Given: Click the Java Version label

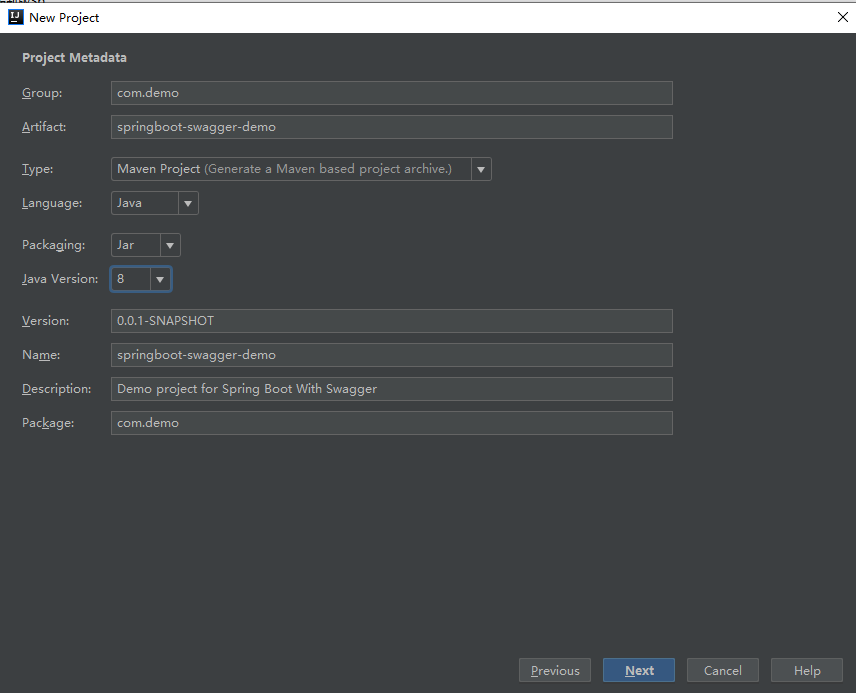Looking at the screenshot, I should point(60,279).
